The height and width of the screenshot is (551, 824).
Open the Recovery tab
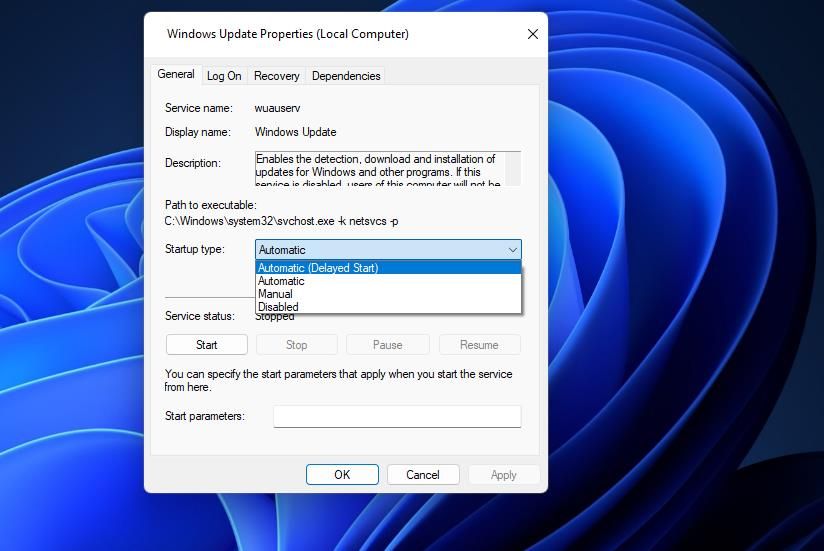coord(276,76)
